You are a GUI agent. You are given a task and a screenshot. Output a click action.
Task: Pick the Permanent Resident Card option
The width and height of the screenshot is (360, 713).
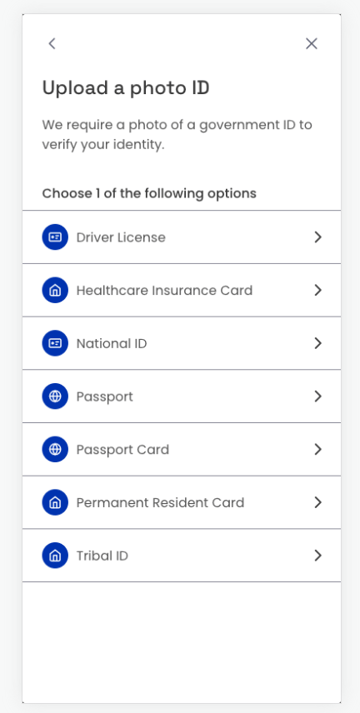point(182,502)
